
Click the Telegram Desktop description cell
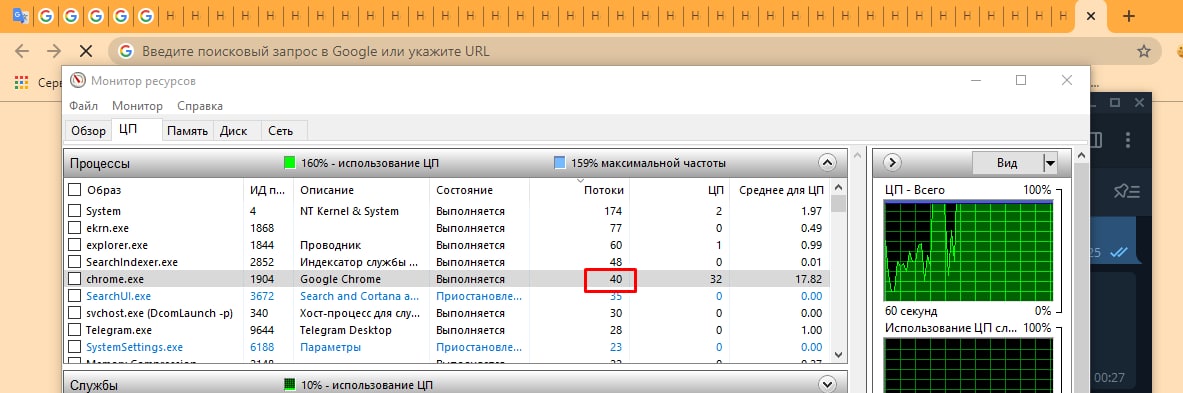click(346, 330)
